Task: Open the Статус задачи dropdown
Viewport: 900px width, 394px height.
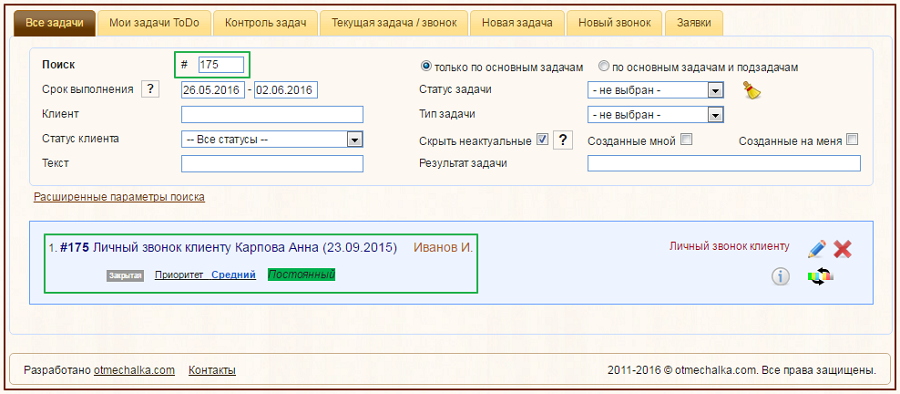Action: pyautogui.click(x=655, y=90)
